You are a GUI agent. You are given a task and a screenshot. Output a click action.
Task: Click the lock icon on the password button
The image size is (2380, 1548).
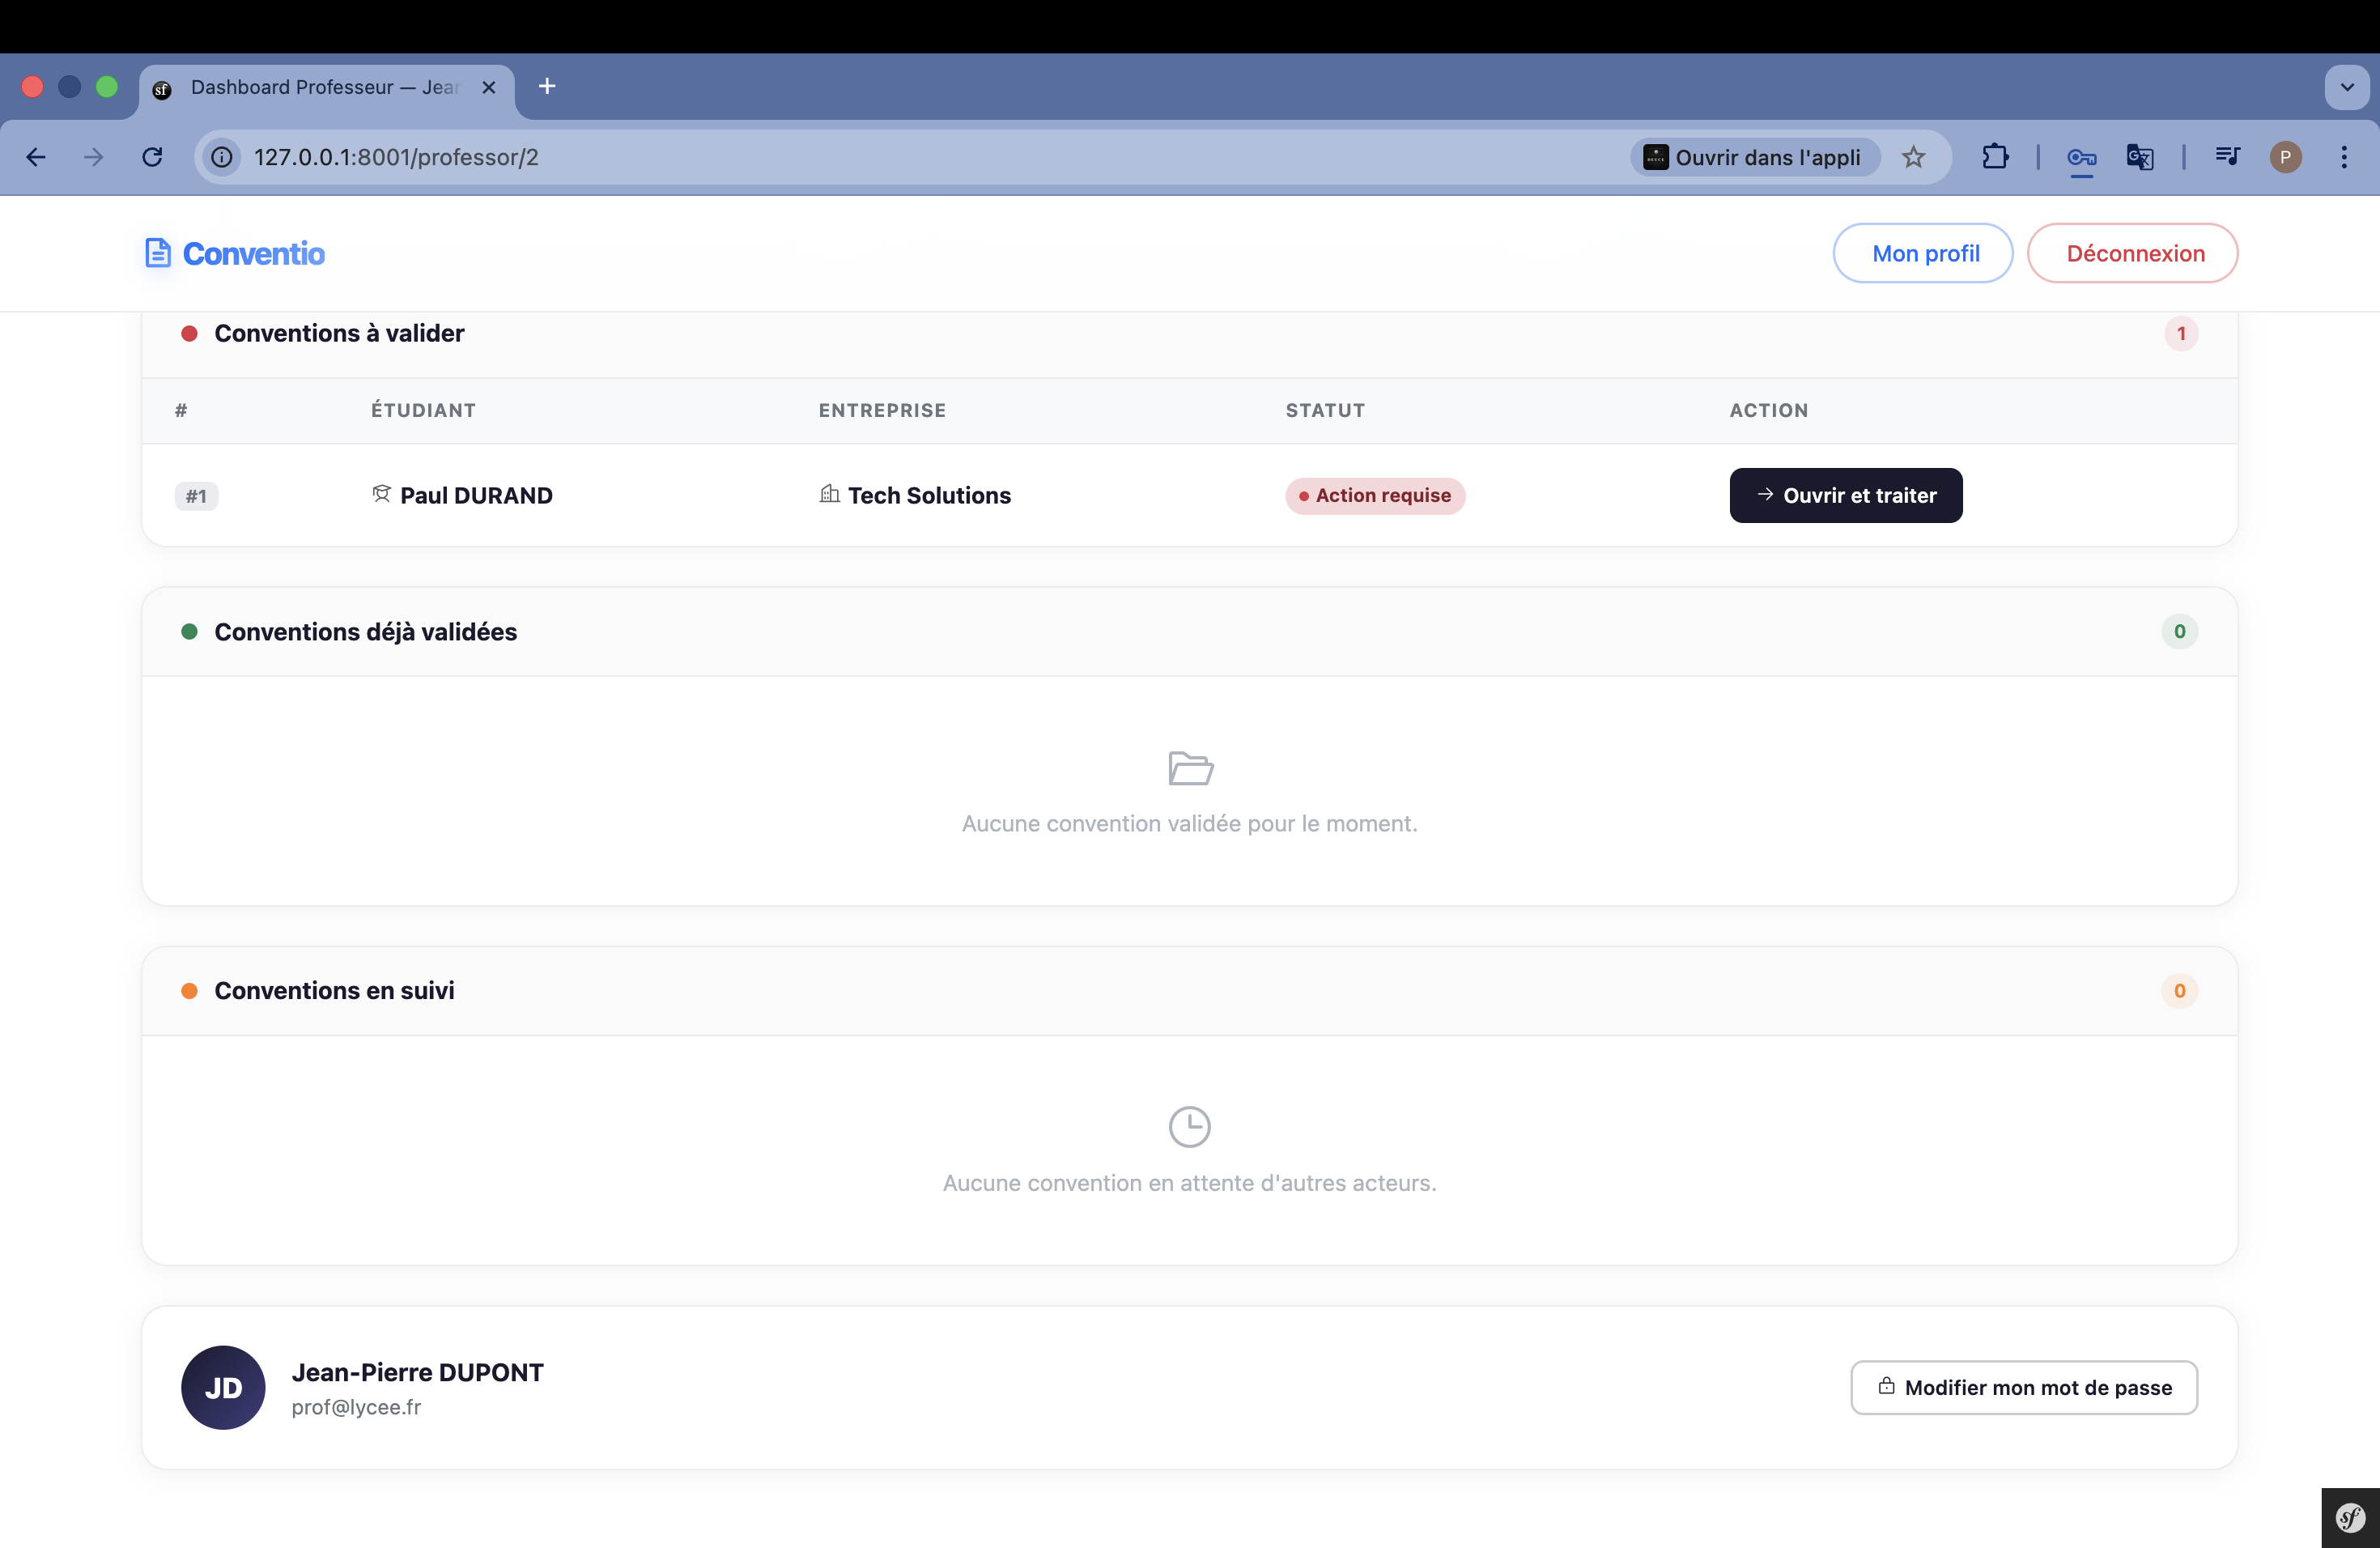[1888, 1387]
